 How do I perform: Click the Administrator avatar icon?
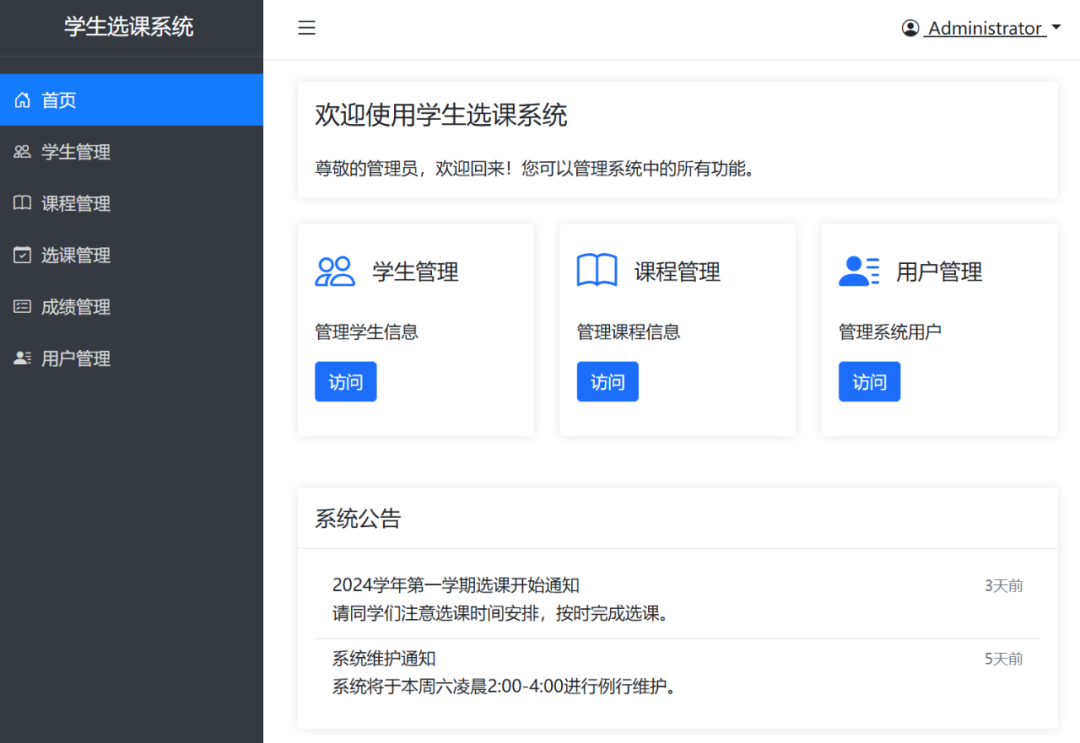coord(910,27)
